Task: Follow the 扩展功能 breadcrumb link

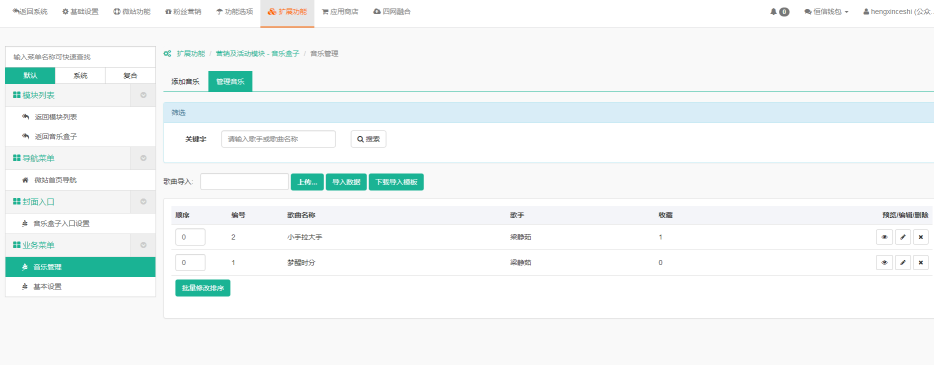Action: [x=191, y=54]
